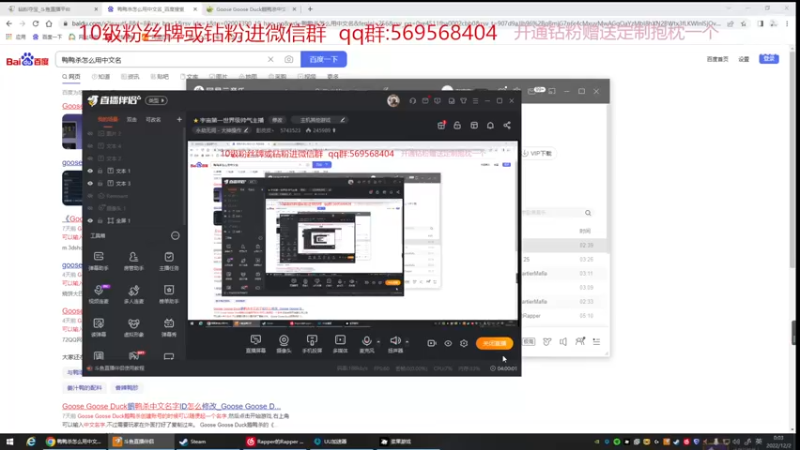This screenshot has width=800, height=450.
Task: Hide the 全屏1 layer via eye icon
Action: (90, 221)
